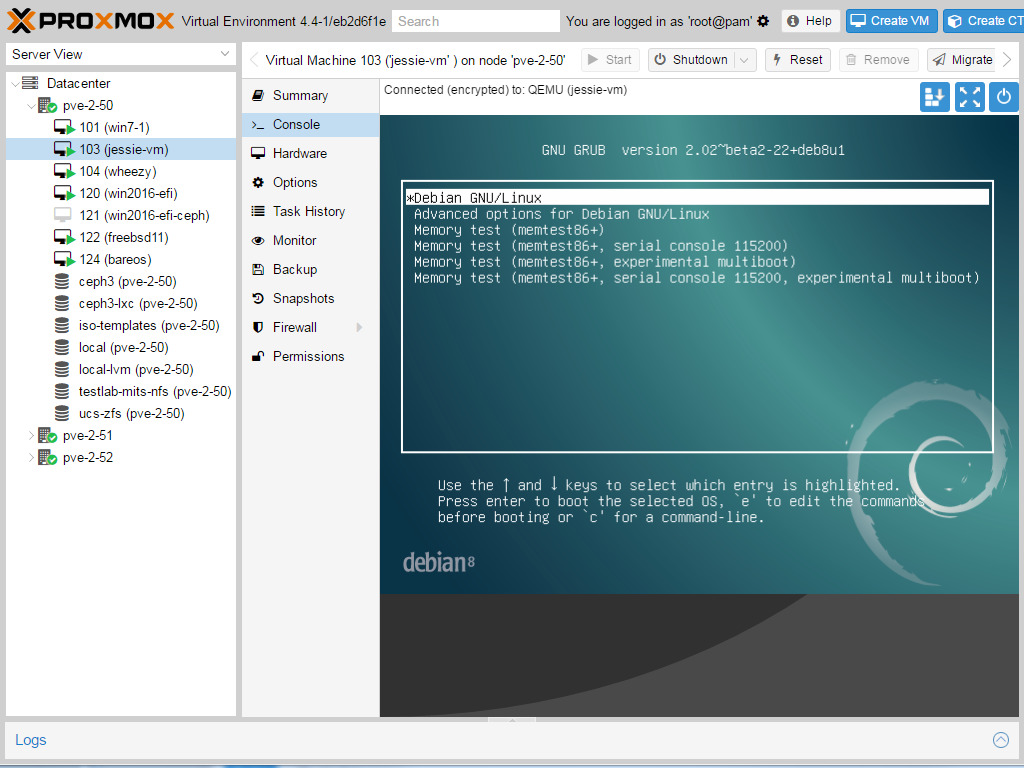Click the gear icon next to root@pam
The height and width of the screenshot is (768, 1024).
(764, 21)
